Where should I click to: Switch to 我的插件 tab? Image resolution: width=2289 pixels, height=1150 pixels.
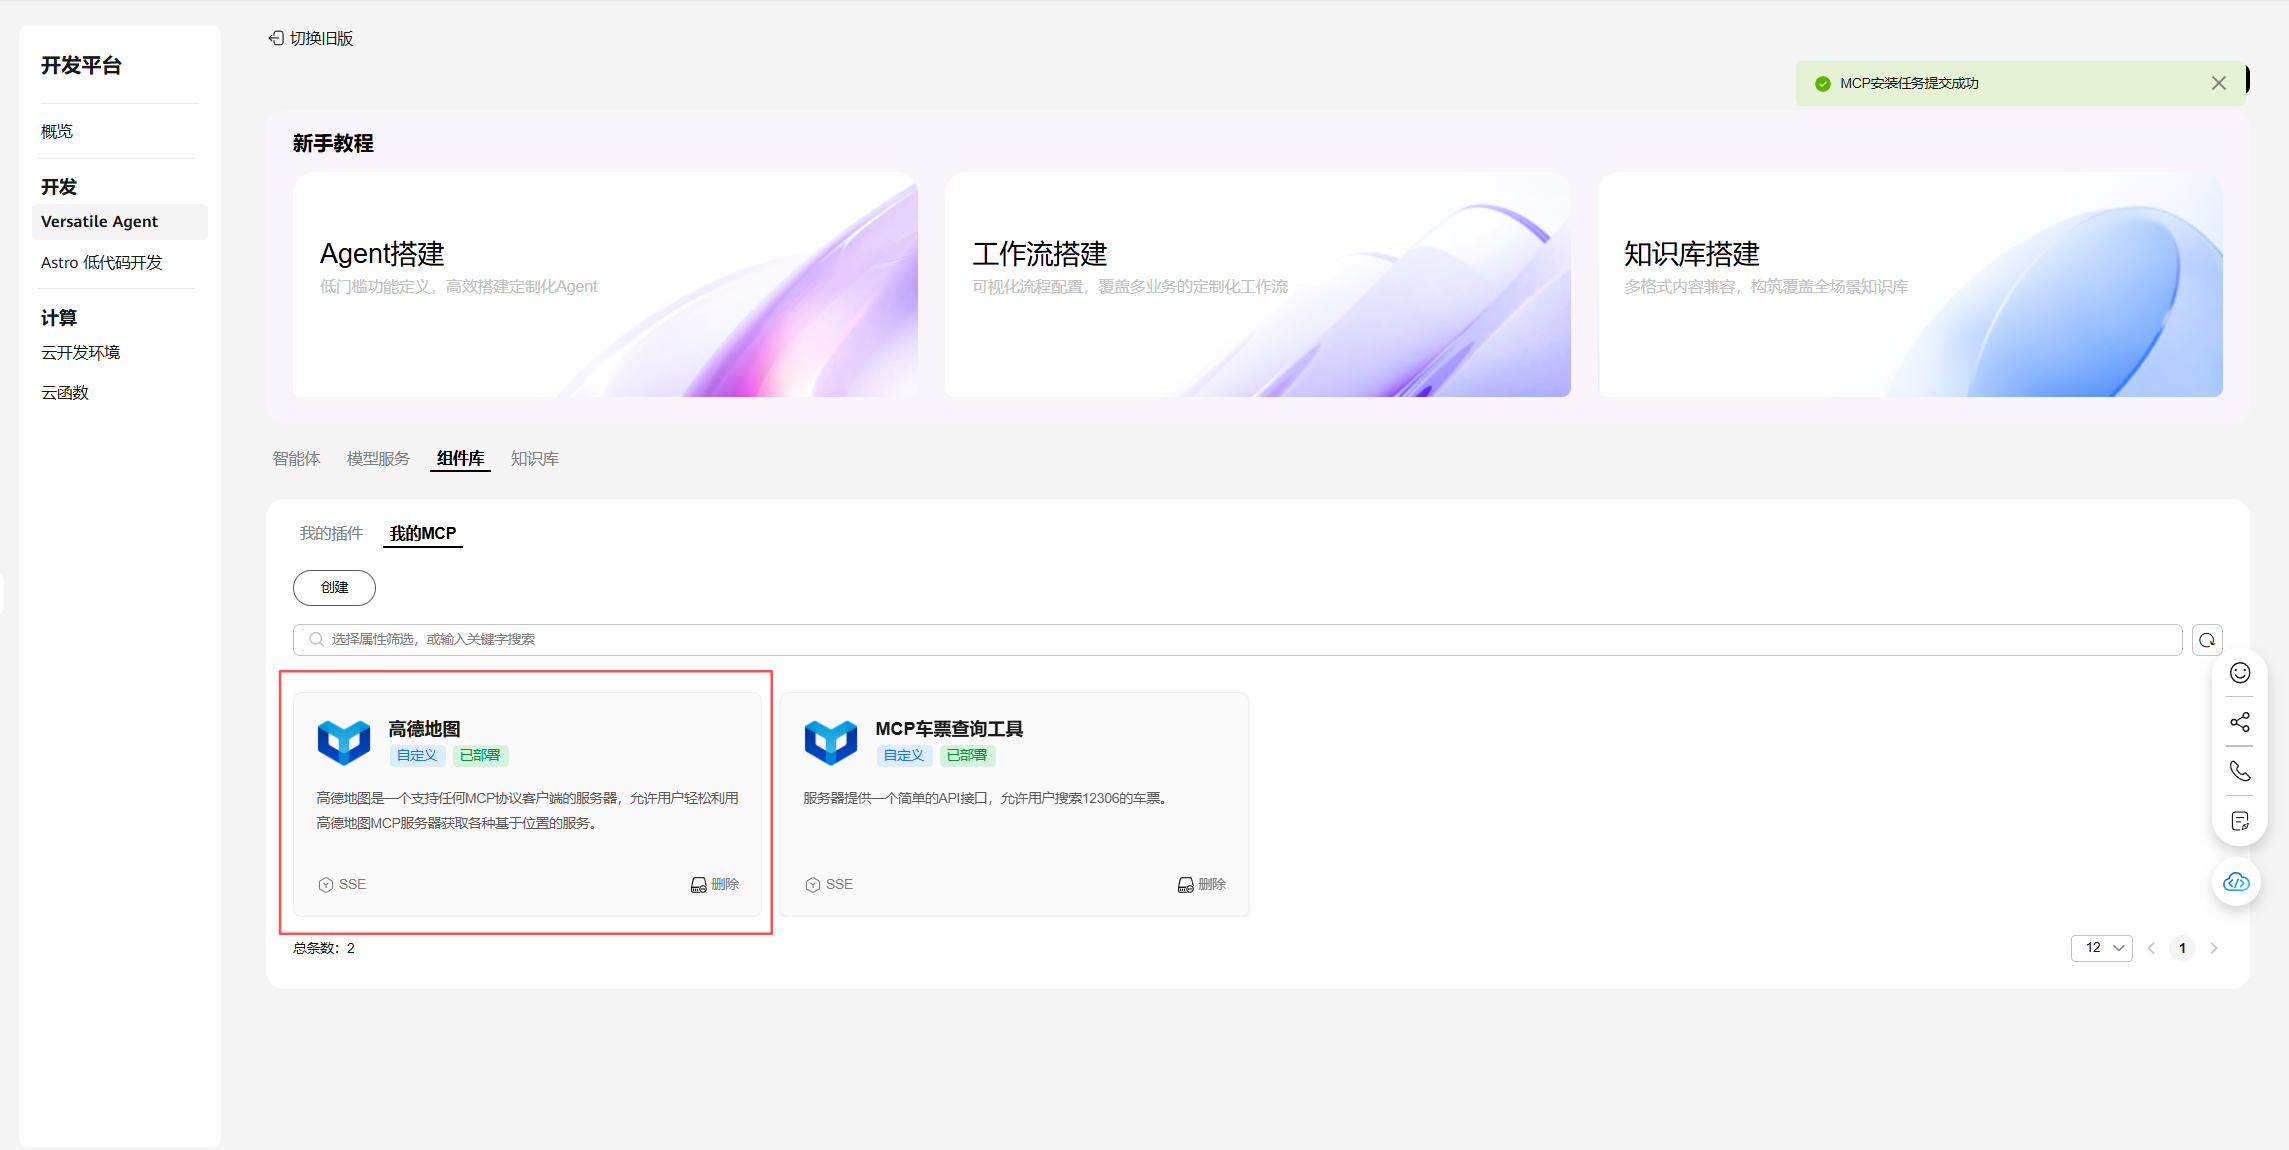coord(331,533)
